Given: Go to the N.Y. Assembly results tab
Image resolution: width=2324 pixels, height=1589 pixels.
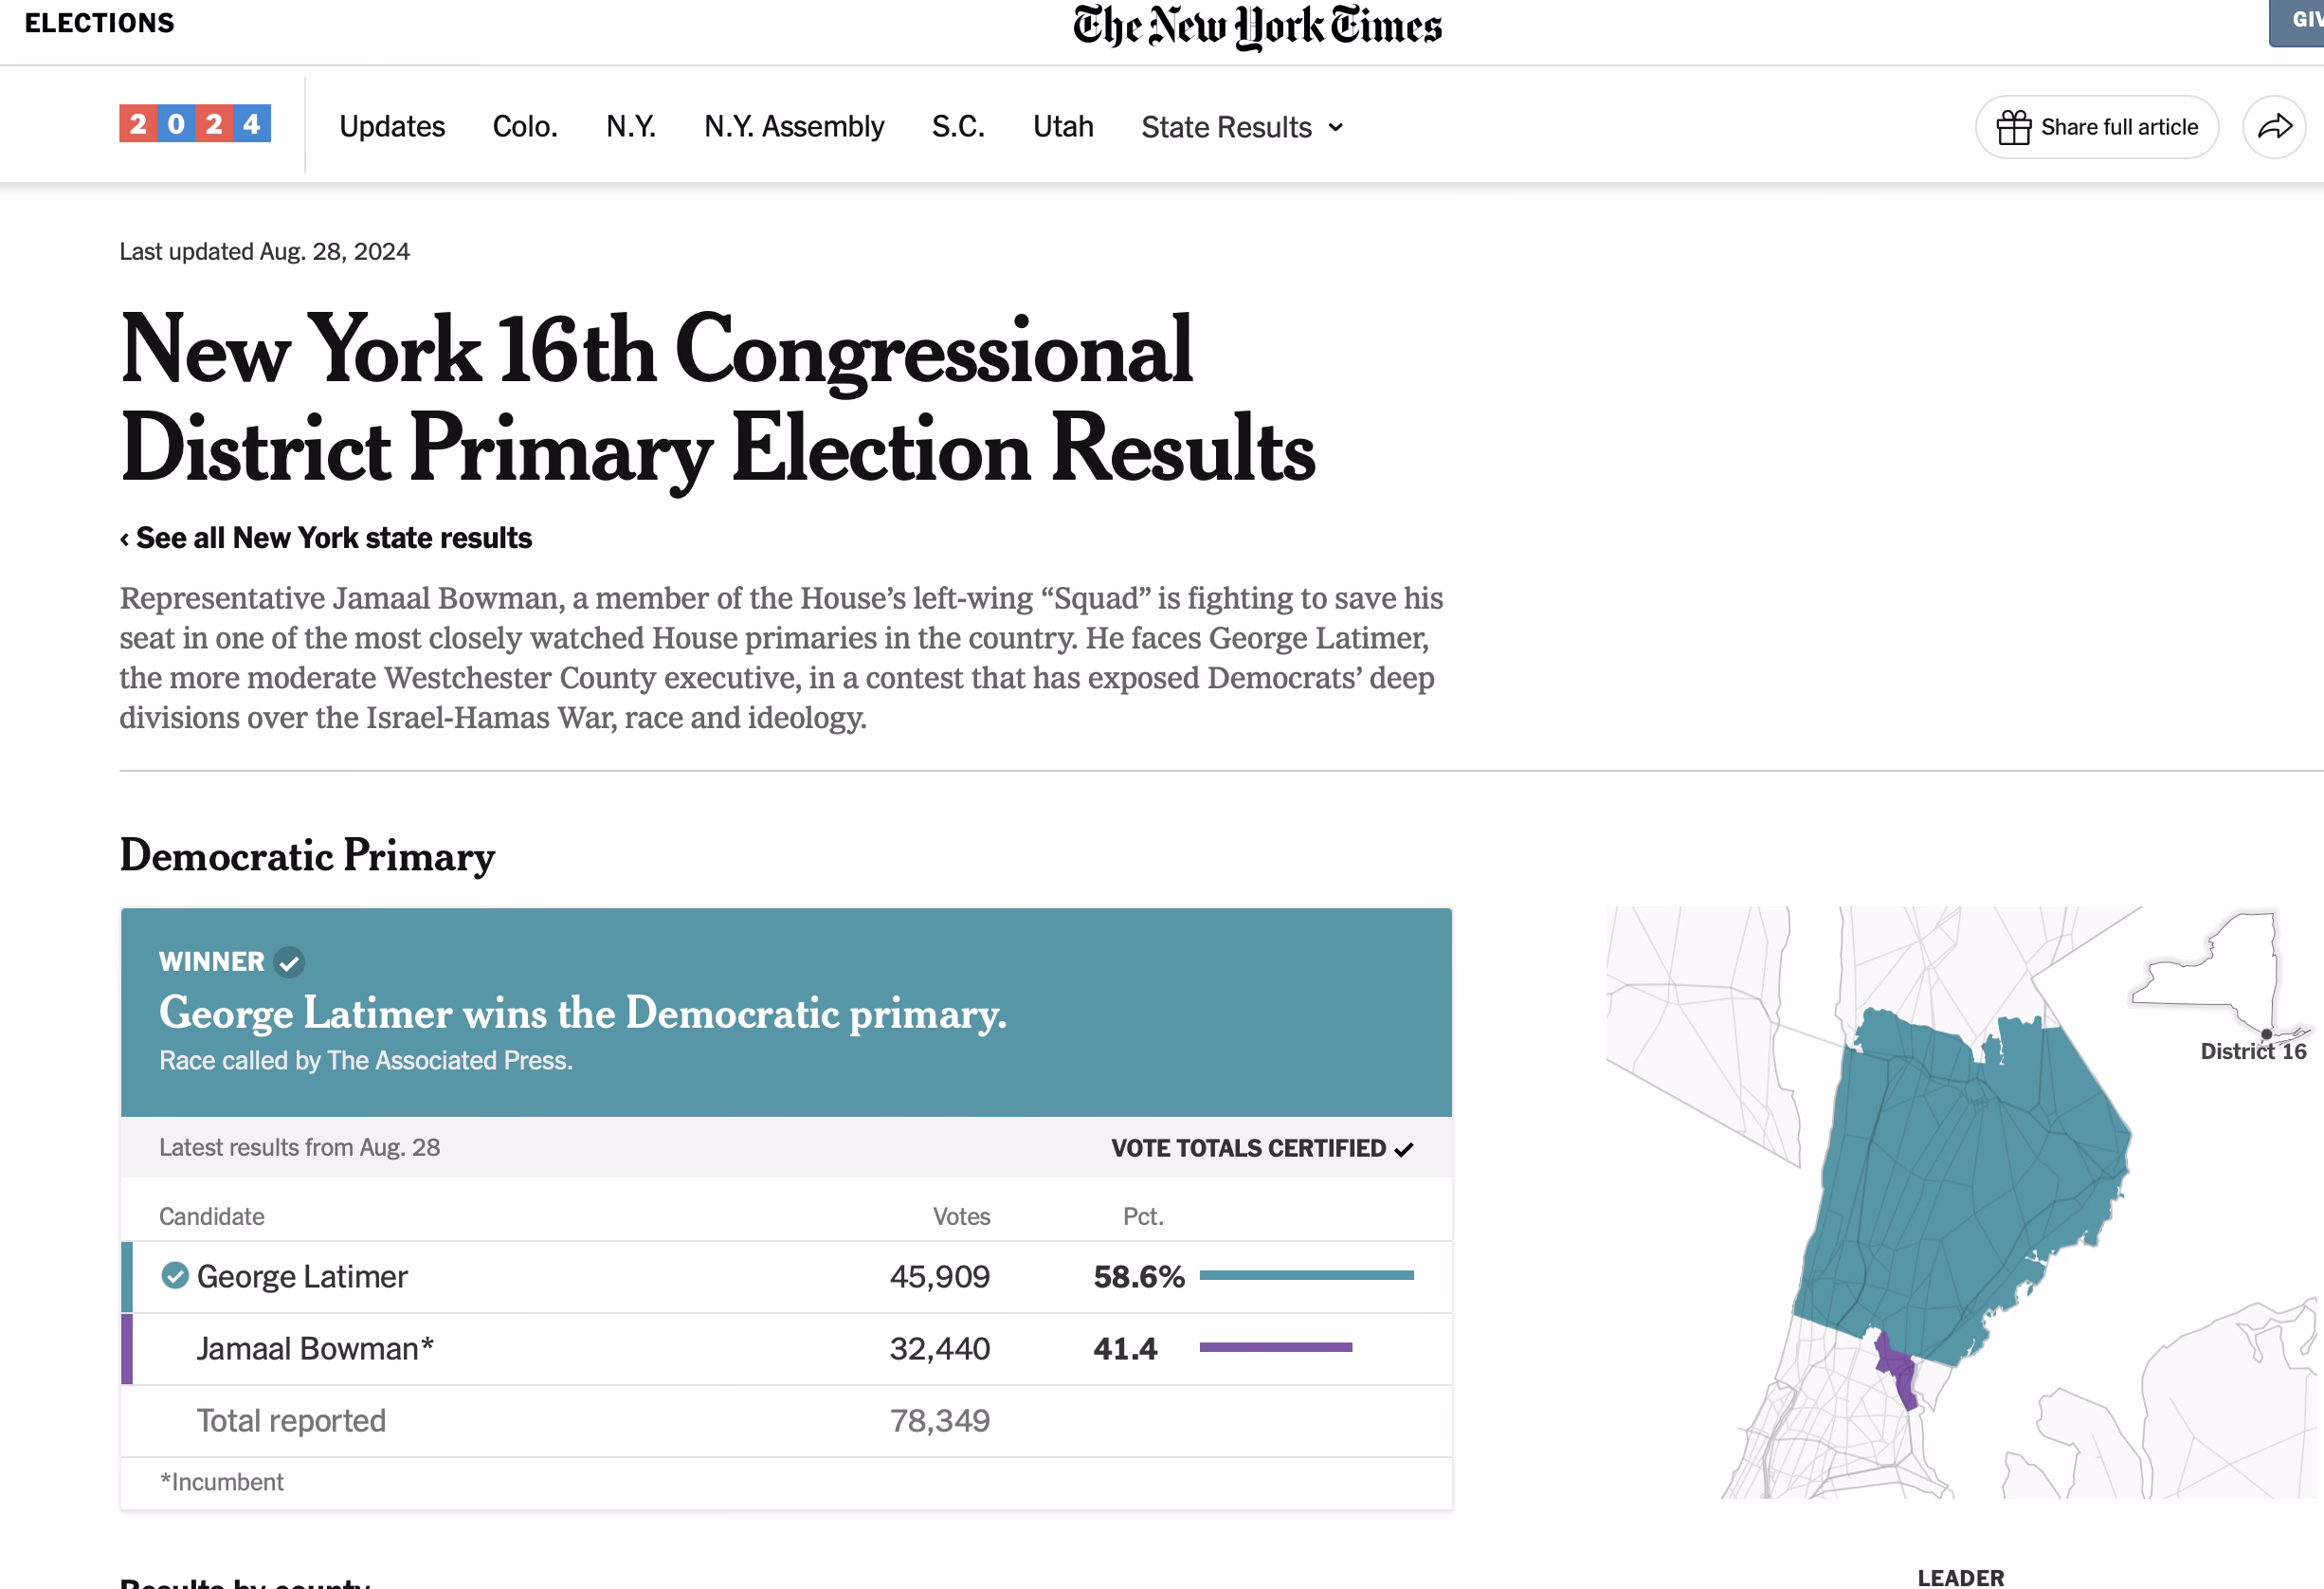Looking at the screenshot, I should [794, 127].
